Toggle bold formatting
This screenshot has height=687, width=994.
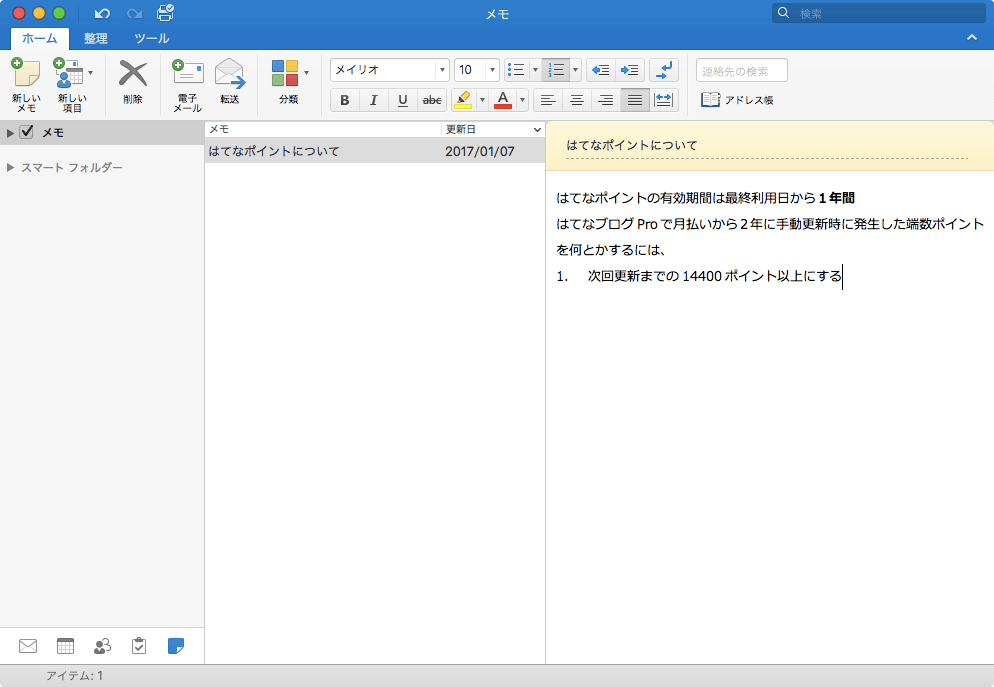point(344,100)
